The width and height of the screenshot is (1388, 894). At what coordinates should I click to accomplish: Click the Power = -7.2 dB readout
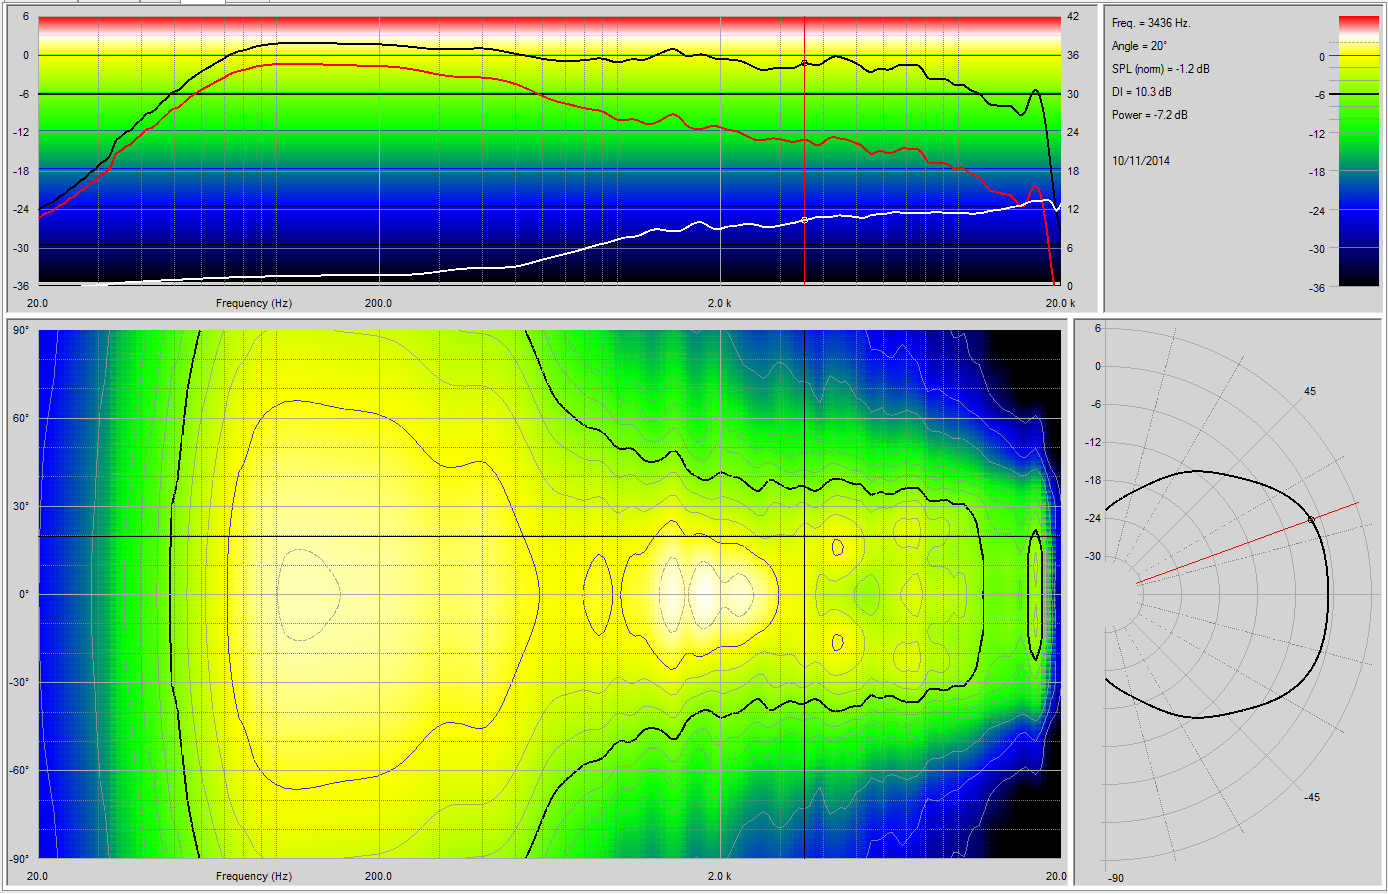pyautogui.click(x=1150, y=115)
